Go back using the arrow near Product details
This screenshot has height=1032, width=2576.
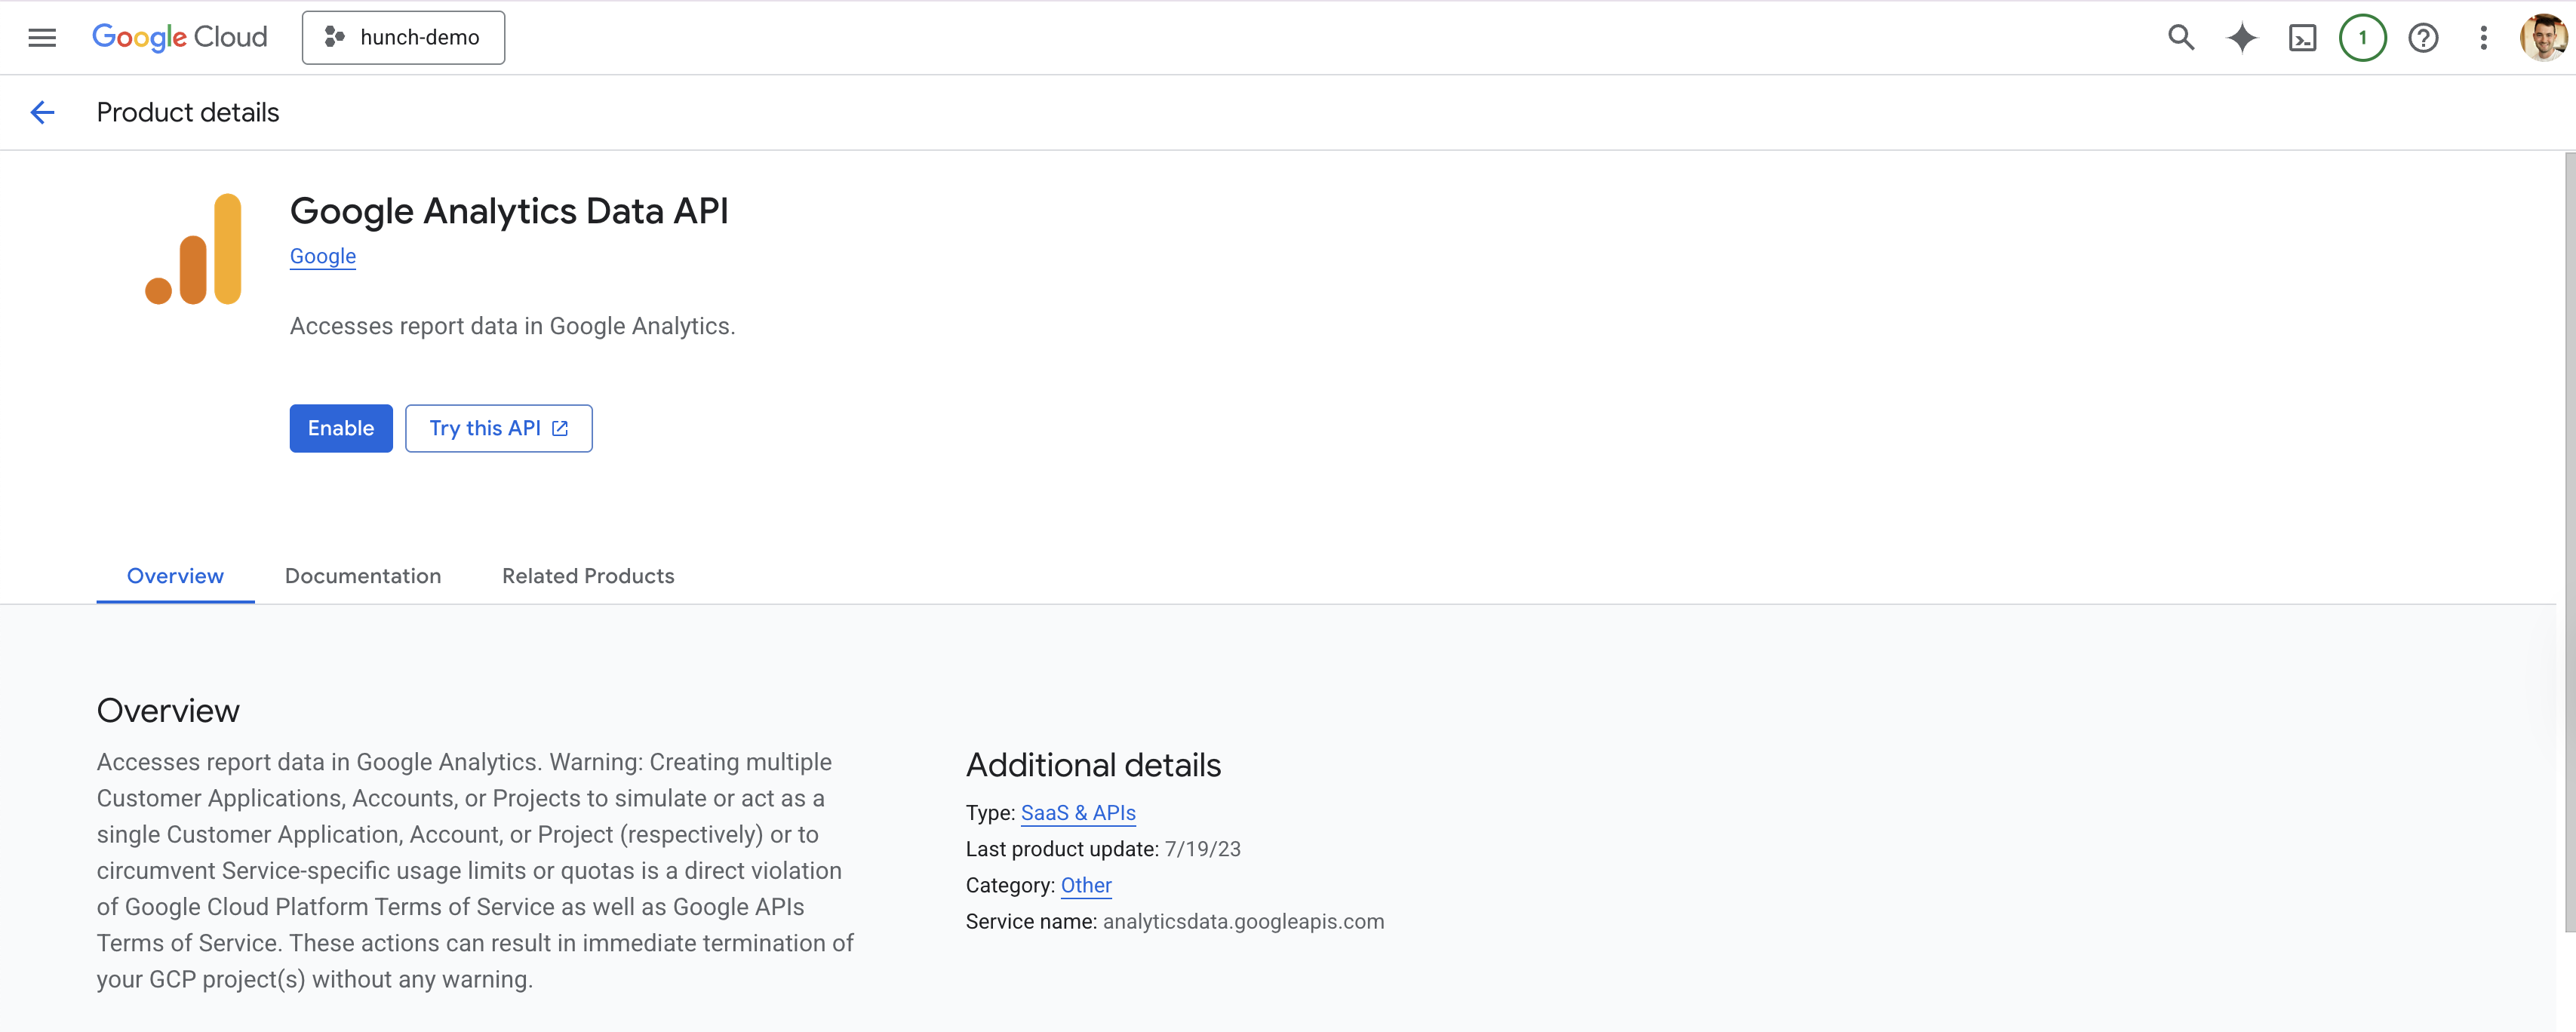pyautogui.click(x=42, y=112)
